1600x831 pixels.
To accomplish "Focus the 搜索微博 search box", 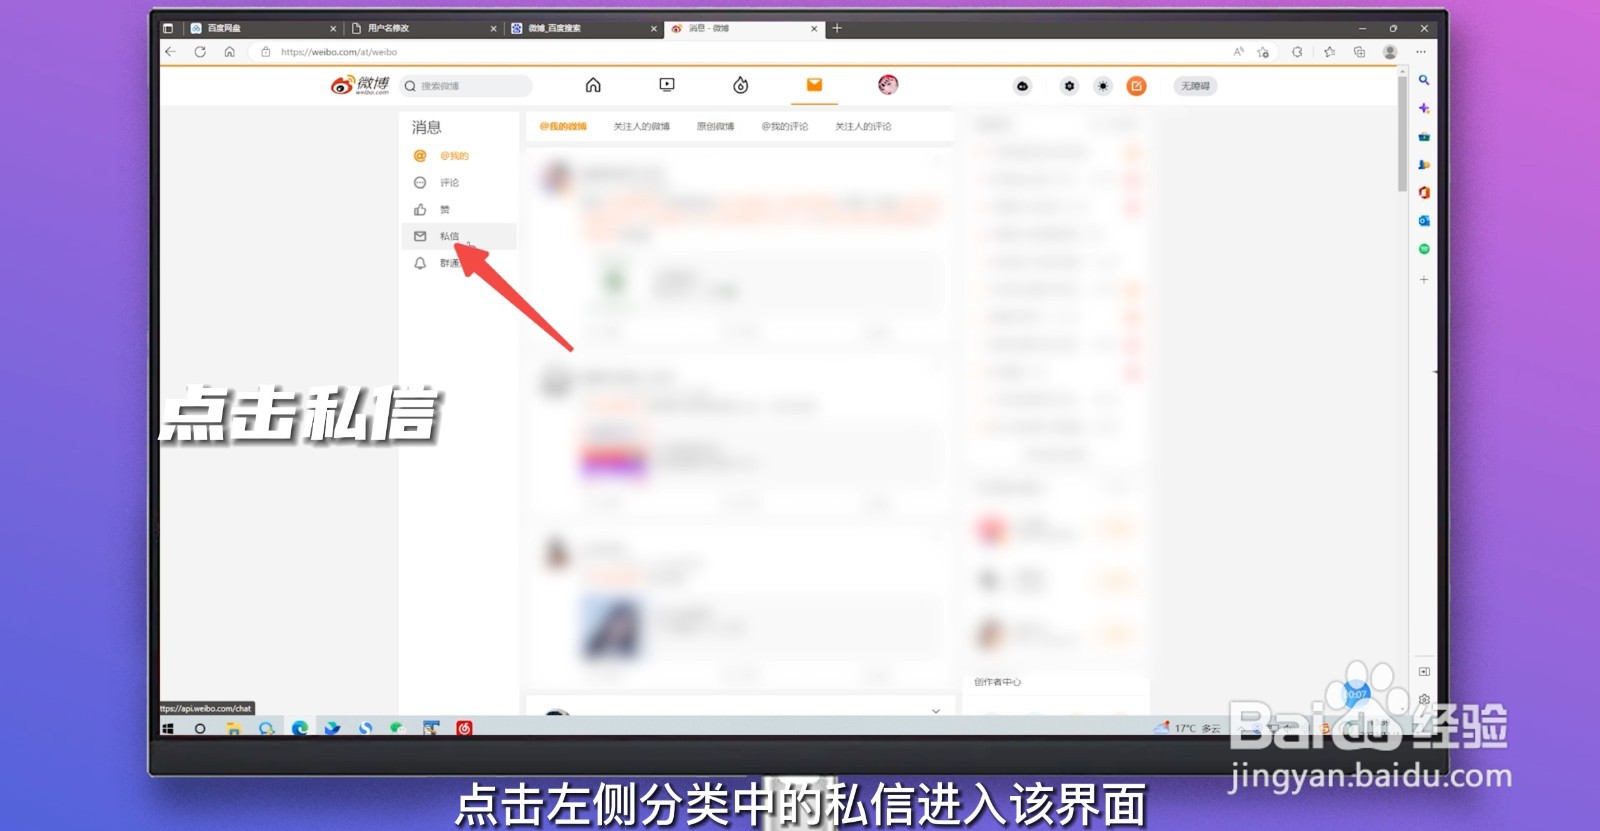I will pyautogui.click(x=466, y=86).
